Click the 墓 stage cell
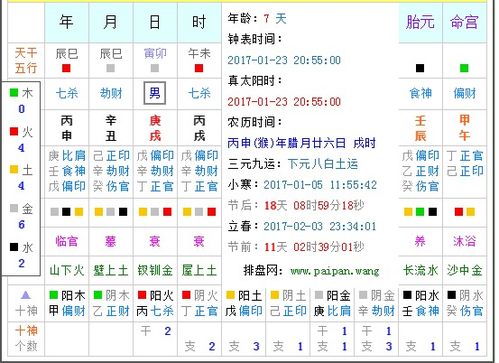Image resolution: width=499 pixels, height=363 pixels. pyautogui.click(x=111, y=241)
